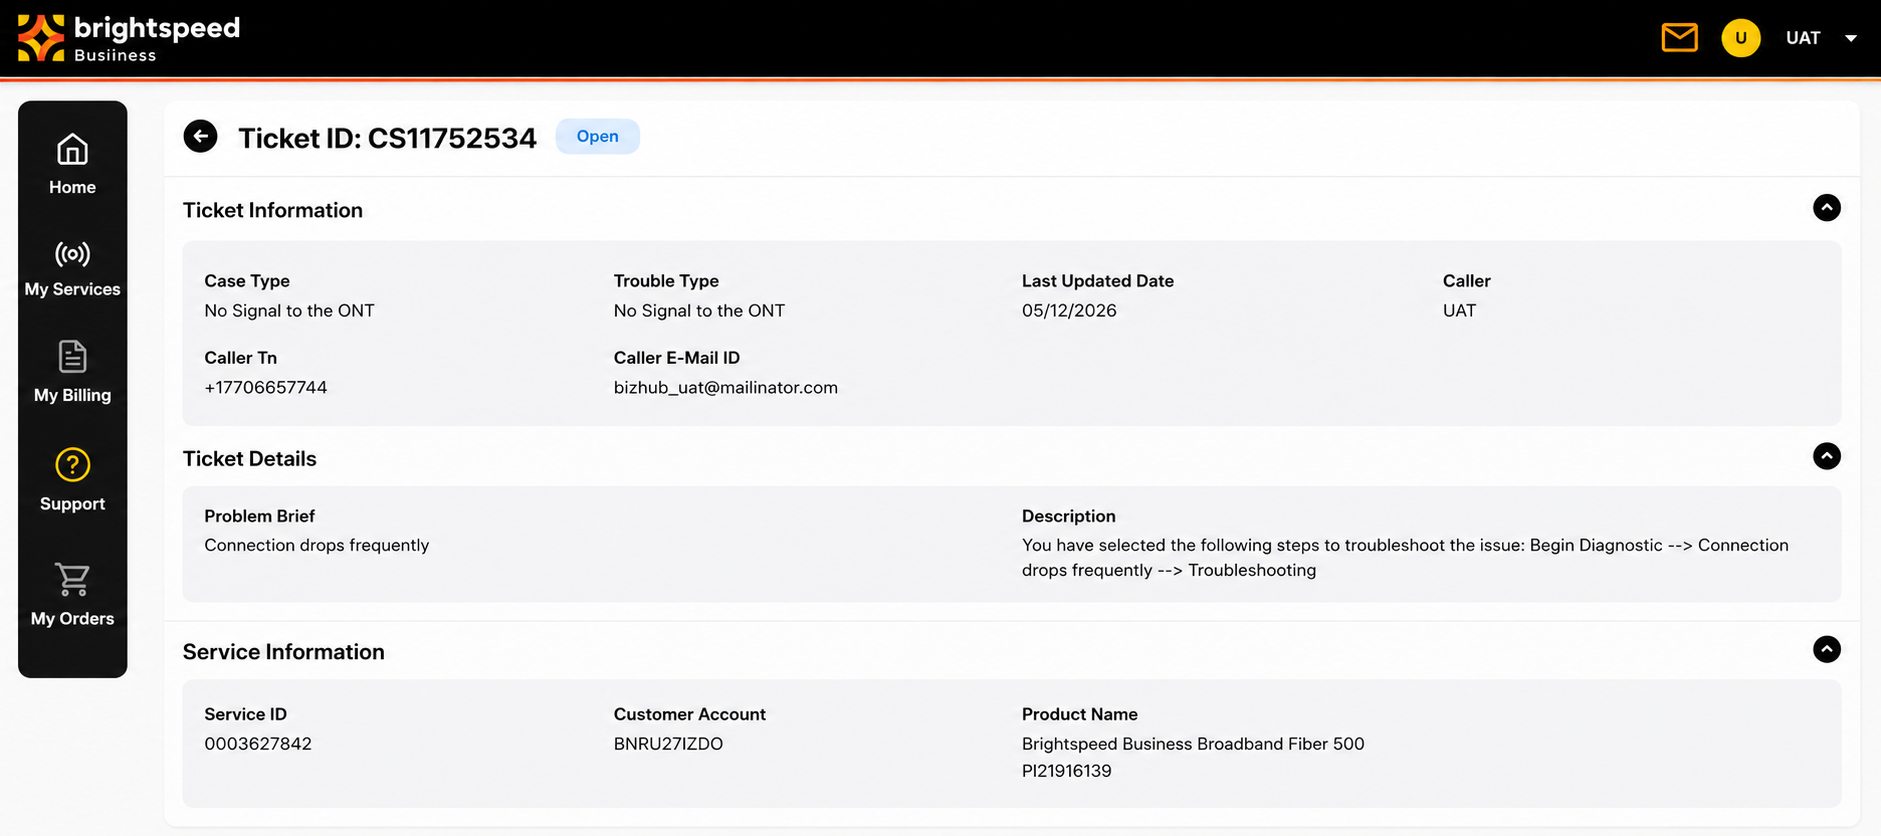Open My Billing document icon

tap(72, 357)
